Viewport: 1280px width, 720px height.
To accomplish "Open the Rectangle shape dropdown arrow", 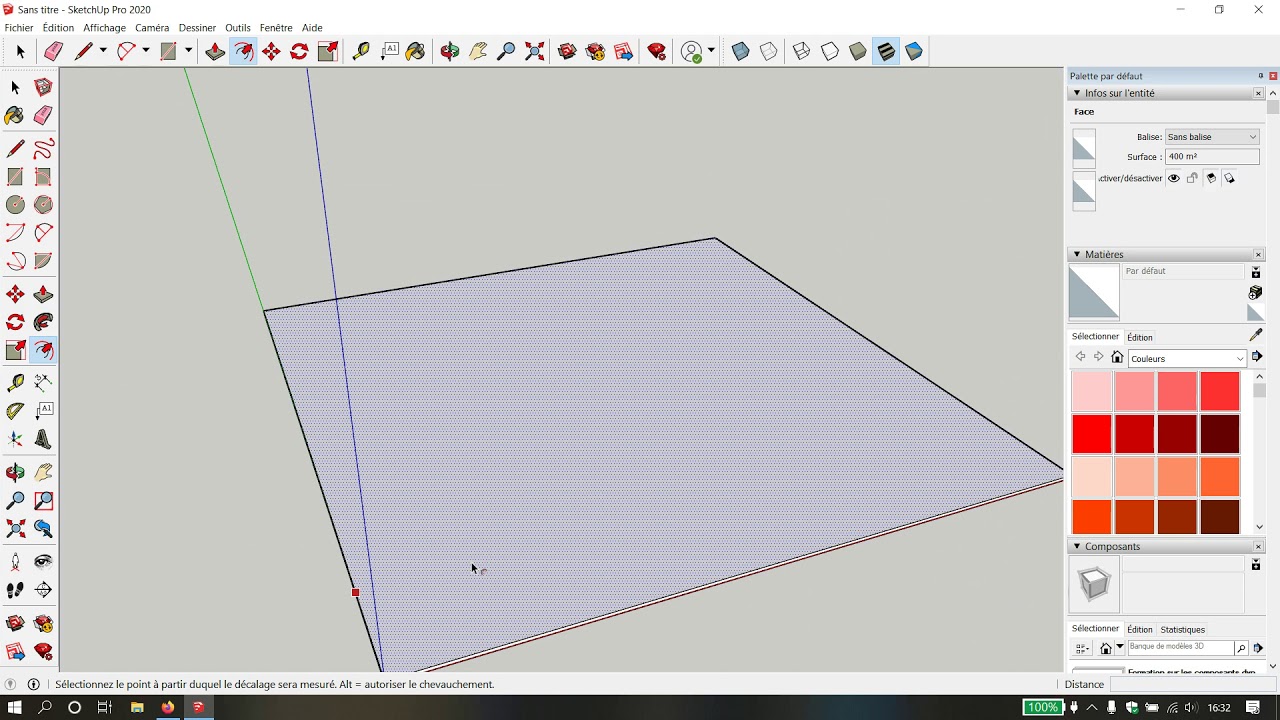I will pyautogui.click(x=188, y=51).
